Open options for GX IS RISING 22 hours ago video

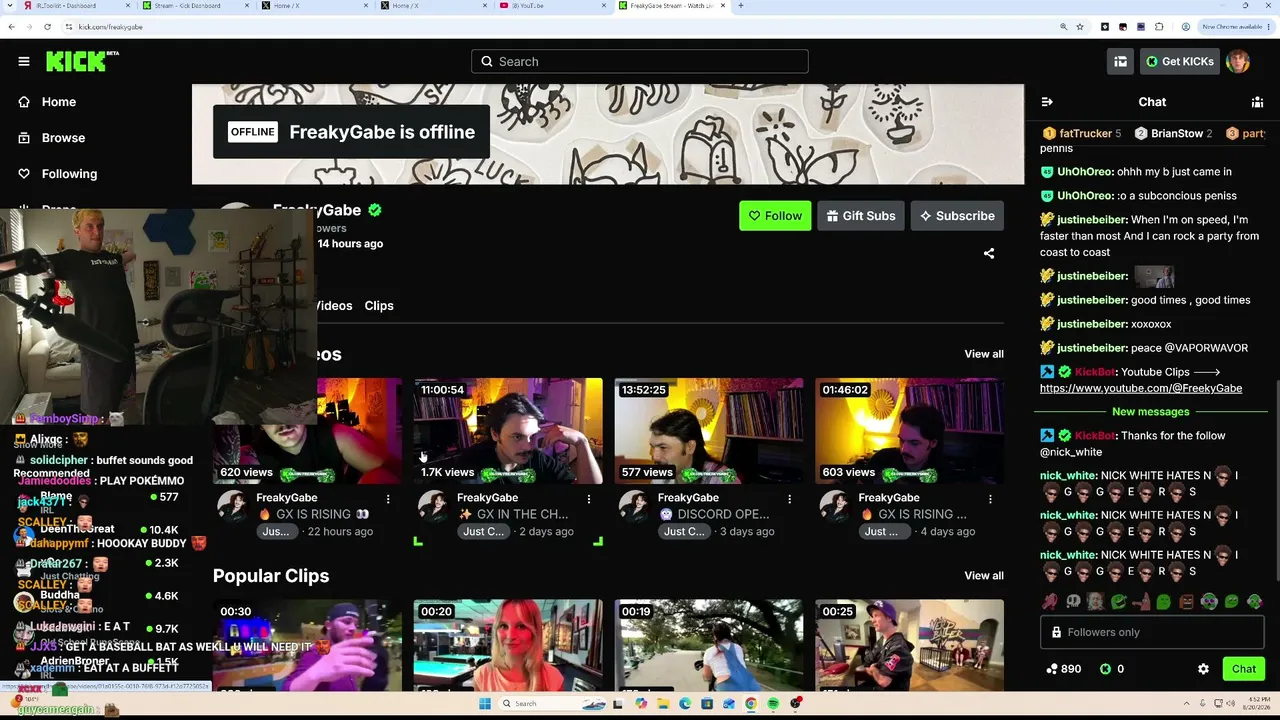point(388,498)
